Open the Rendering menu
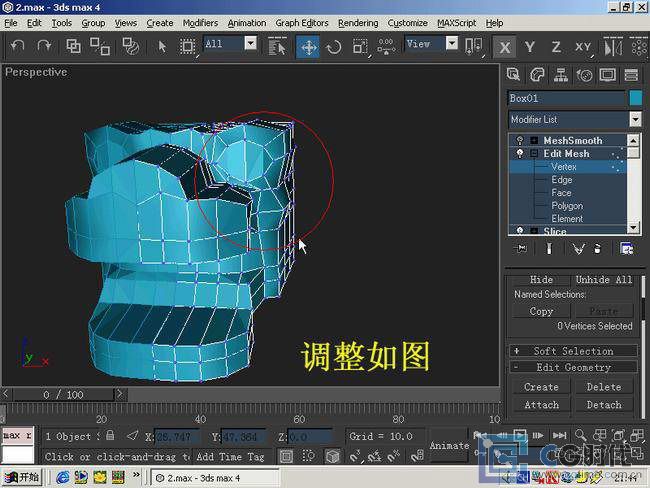This screenshot has height=488, width=650. click(358, 23)
